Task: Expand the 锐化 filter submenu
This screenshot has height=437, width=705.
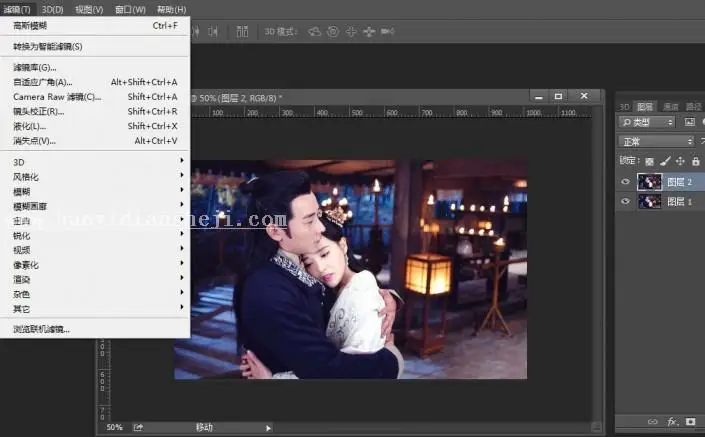Action: [x=95, y=236]
